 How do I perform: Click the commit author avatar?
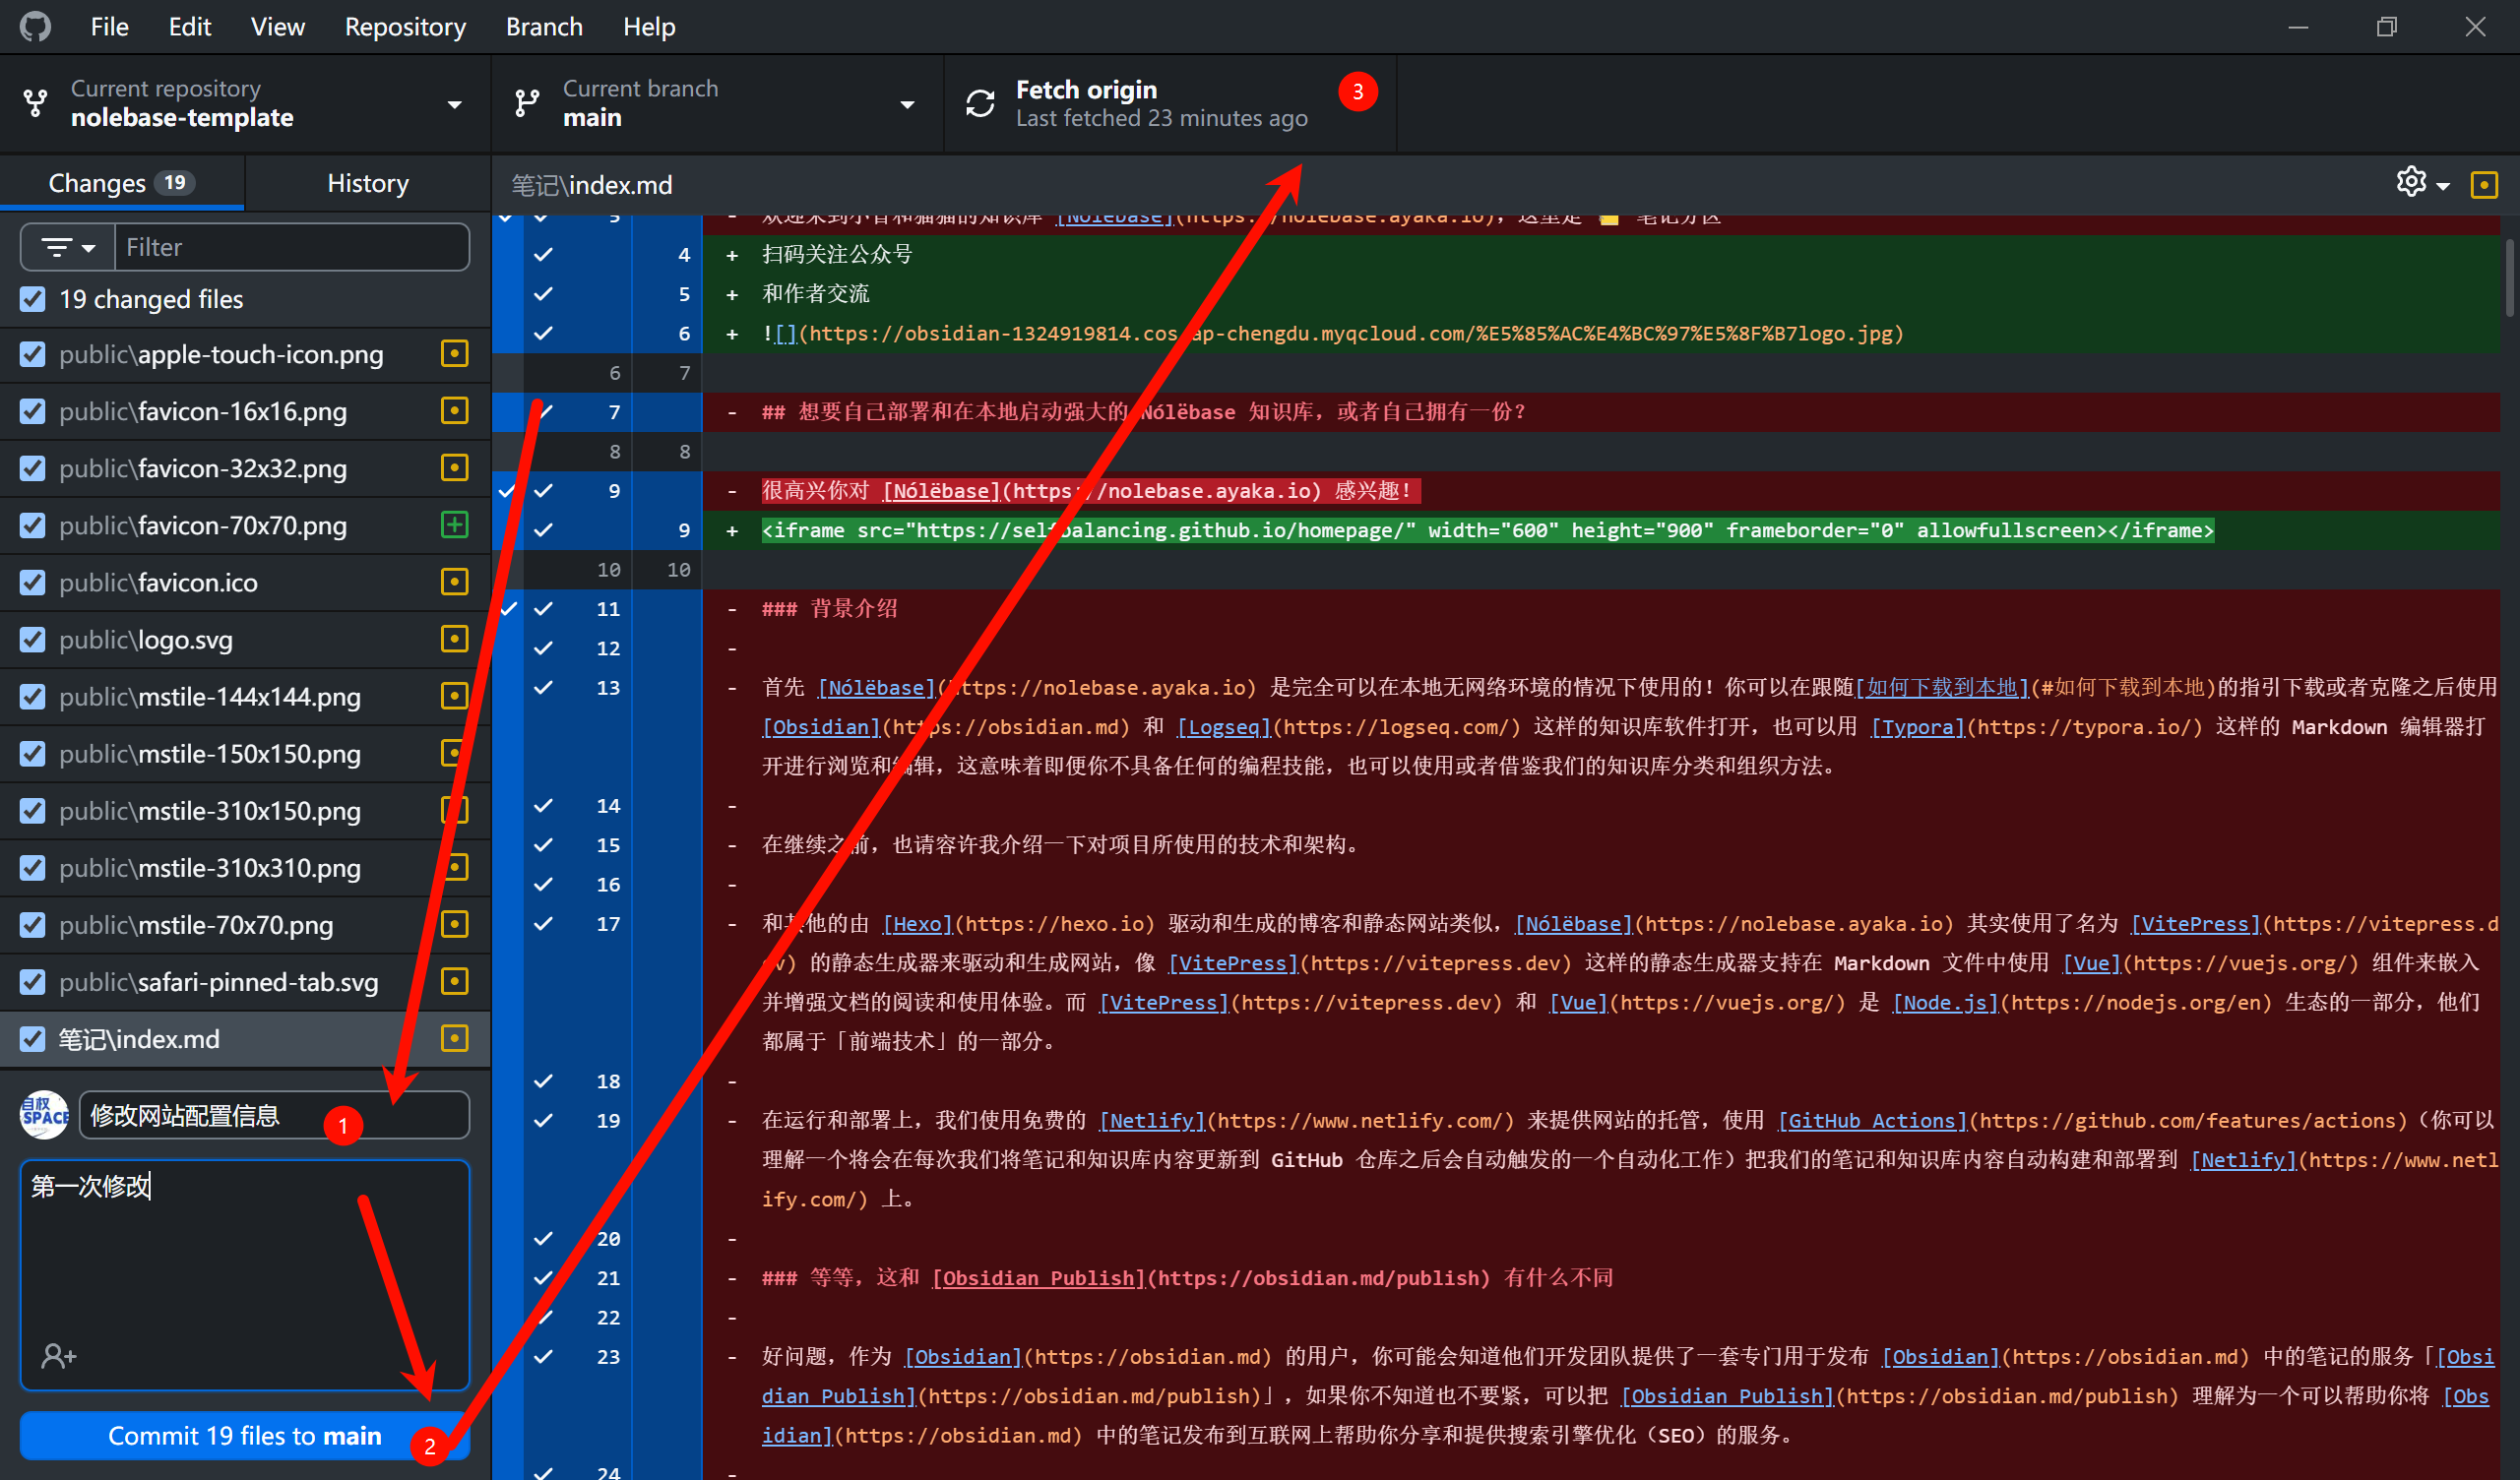(x=45, y=1115)
